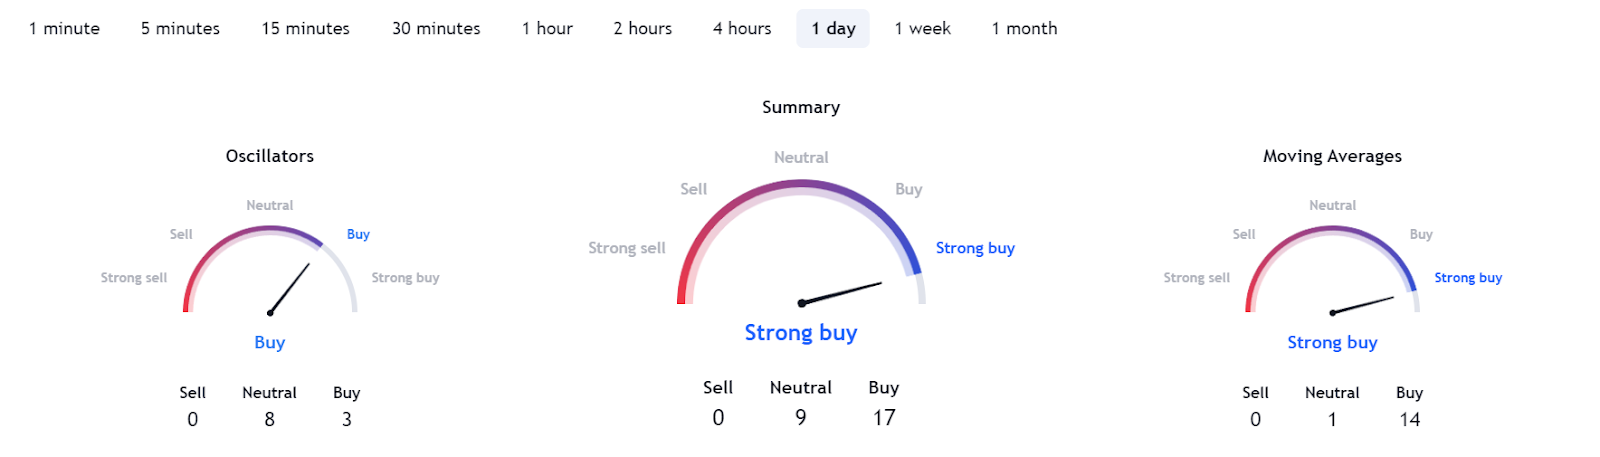Image resolution: width=1600 pixels, height=457 pixels.
Task: Click the Summary heading
Action: pos(801,107)
